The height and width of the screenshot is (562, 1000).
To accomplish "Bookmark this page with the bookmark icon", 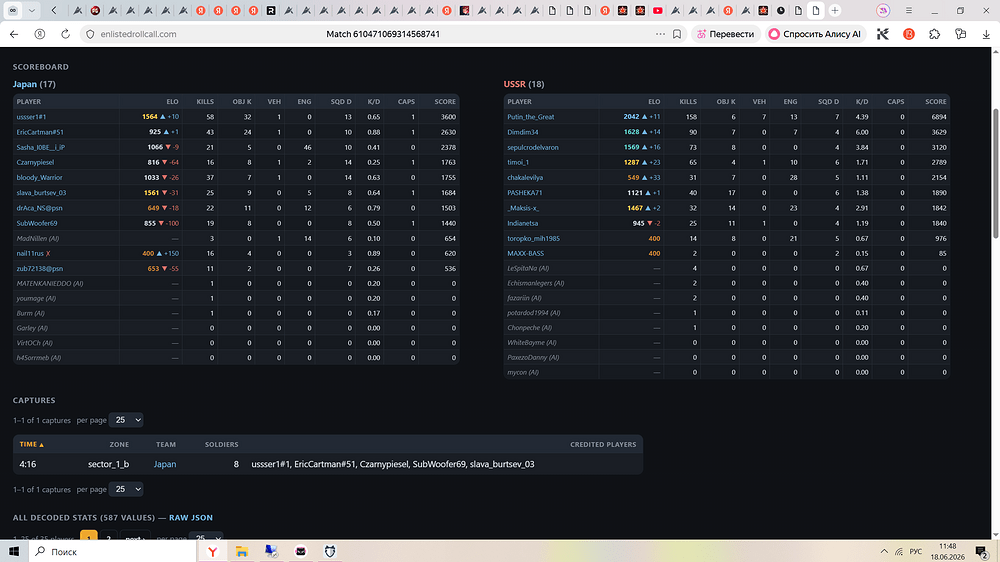I will (x=677, y=34).
